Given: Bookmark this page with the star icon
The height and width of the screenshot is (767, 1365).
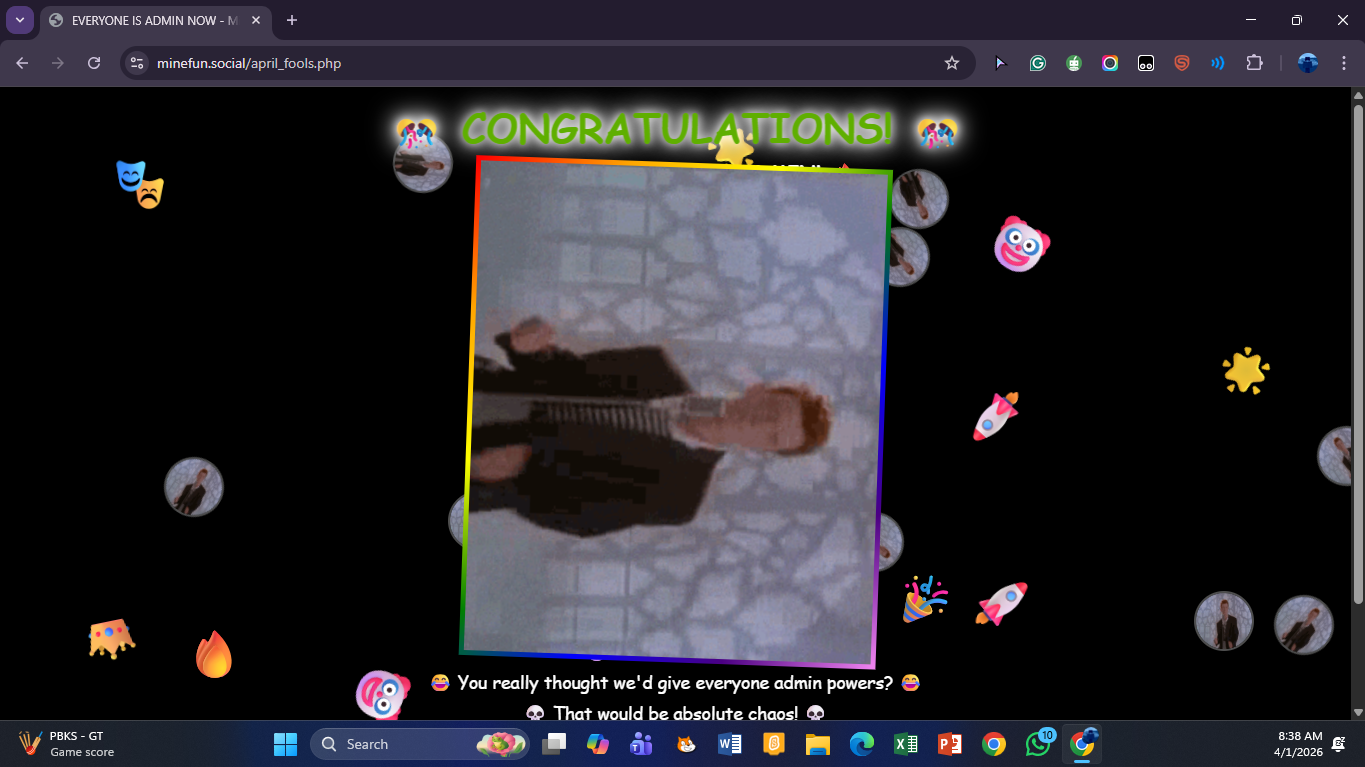Looking at the screenshot, I should coord(951,63).
